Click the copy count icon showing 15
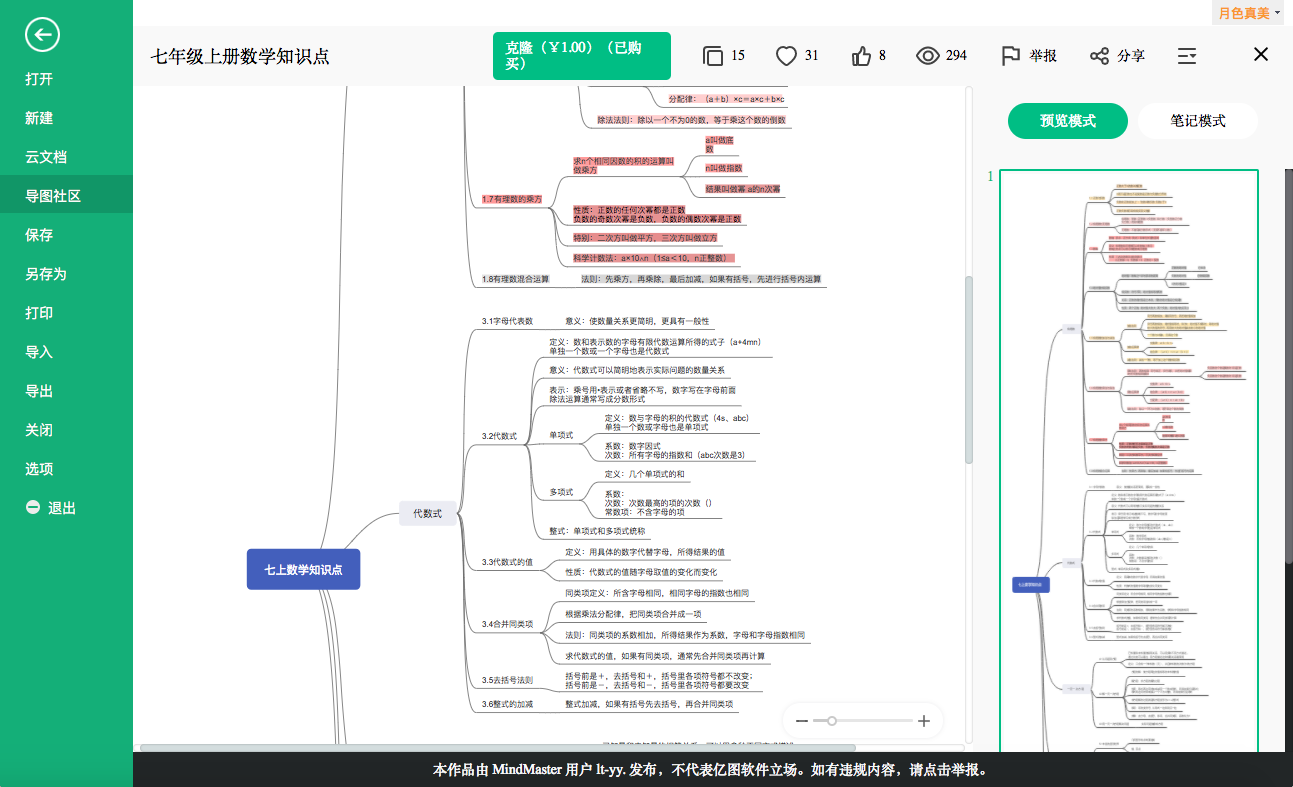The height and width of the screenshot is (787, 1293). [713, 56]
